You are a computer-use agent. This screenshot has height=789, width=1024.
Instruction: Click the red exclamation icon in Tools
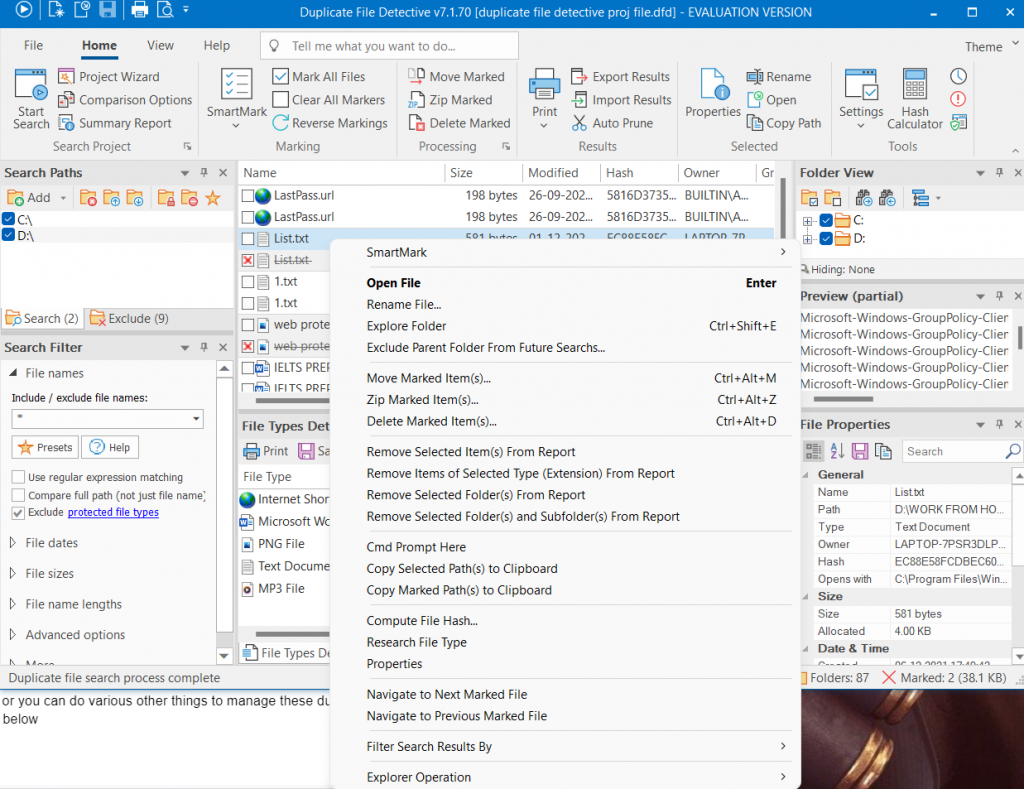[x=958, y=99]
